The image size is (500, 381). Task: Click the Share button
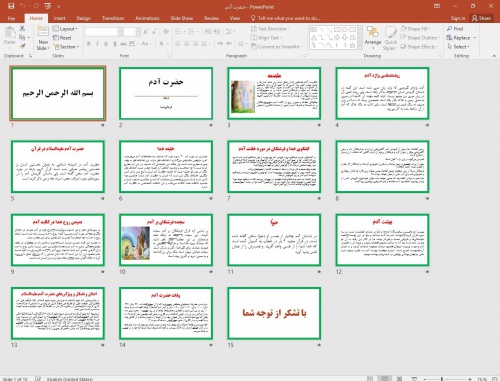click(x=481, y=18)
